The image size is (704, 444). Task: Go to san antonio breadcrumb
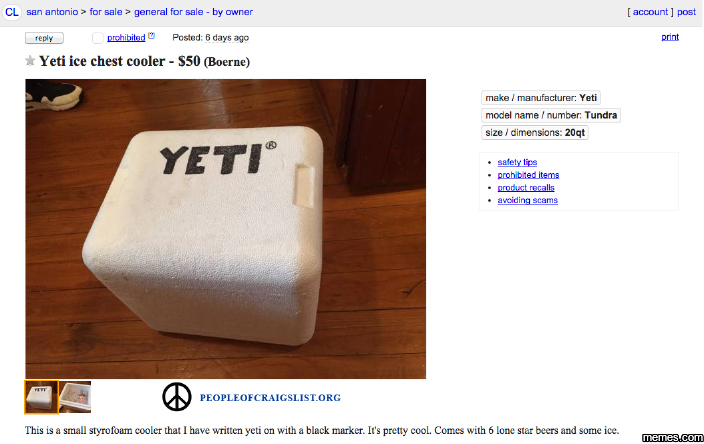click(52, 12)
